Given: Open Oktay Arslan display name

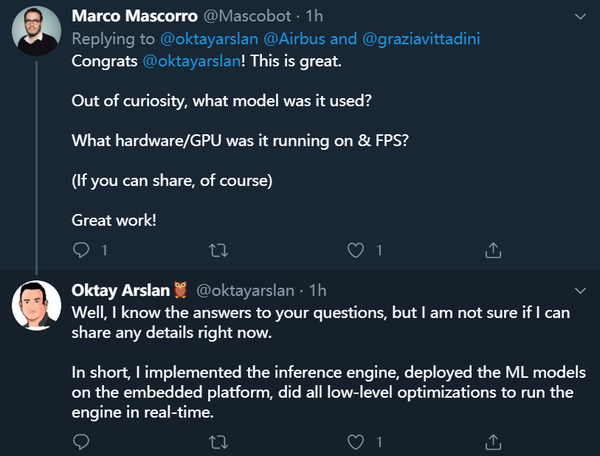Looking at the screenshot, I should click(121, 291).
